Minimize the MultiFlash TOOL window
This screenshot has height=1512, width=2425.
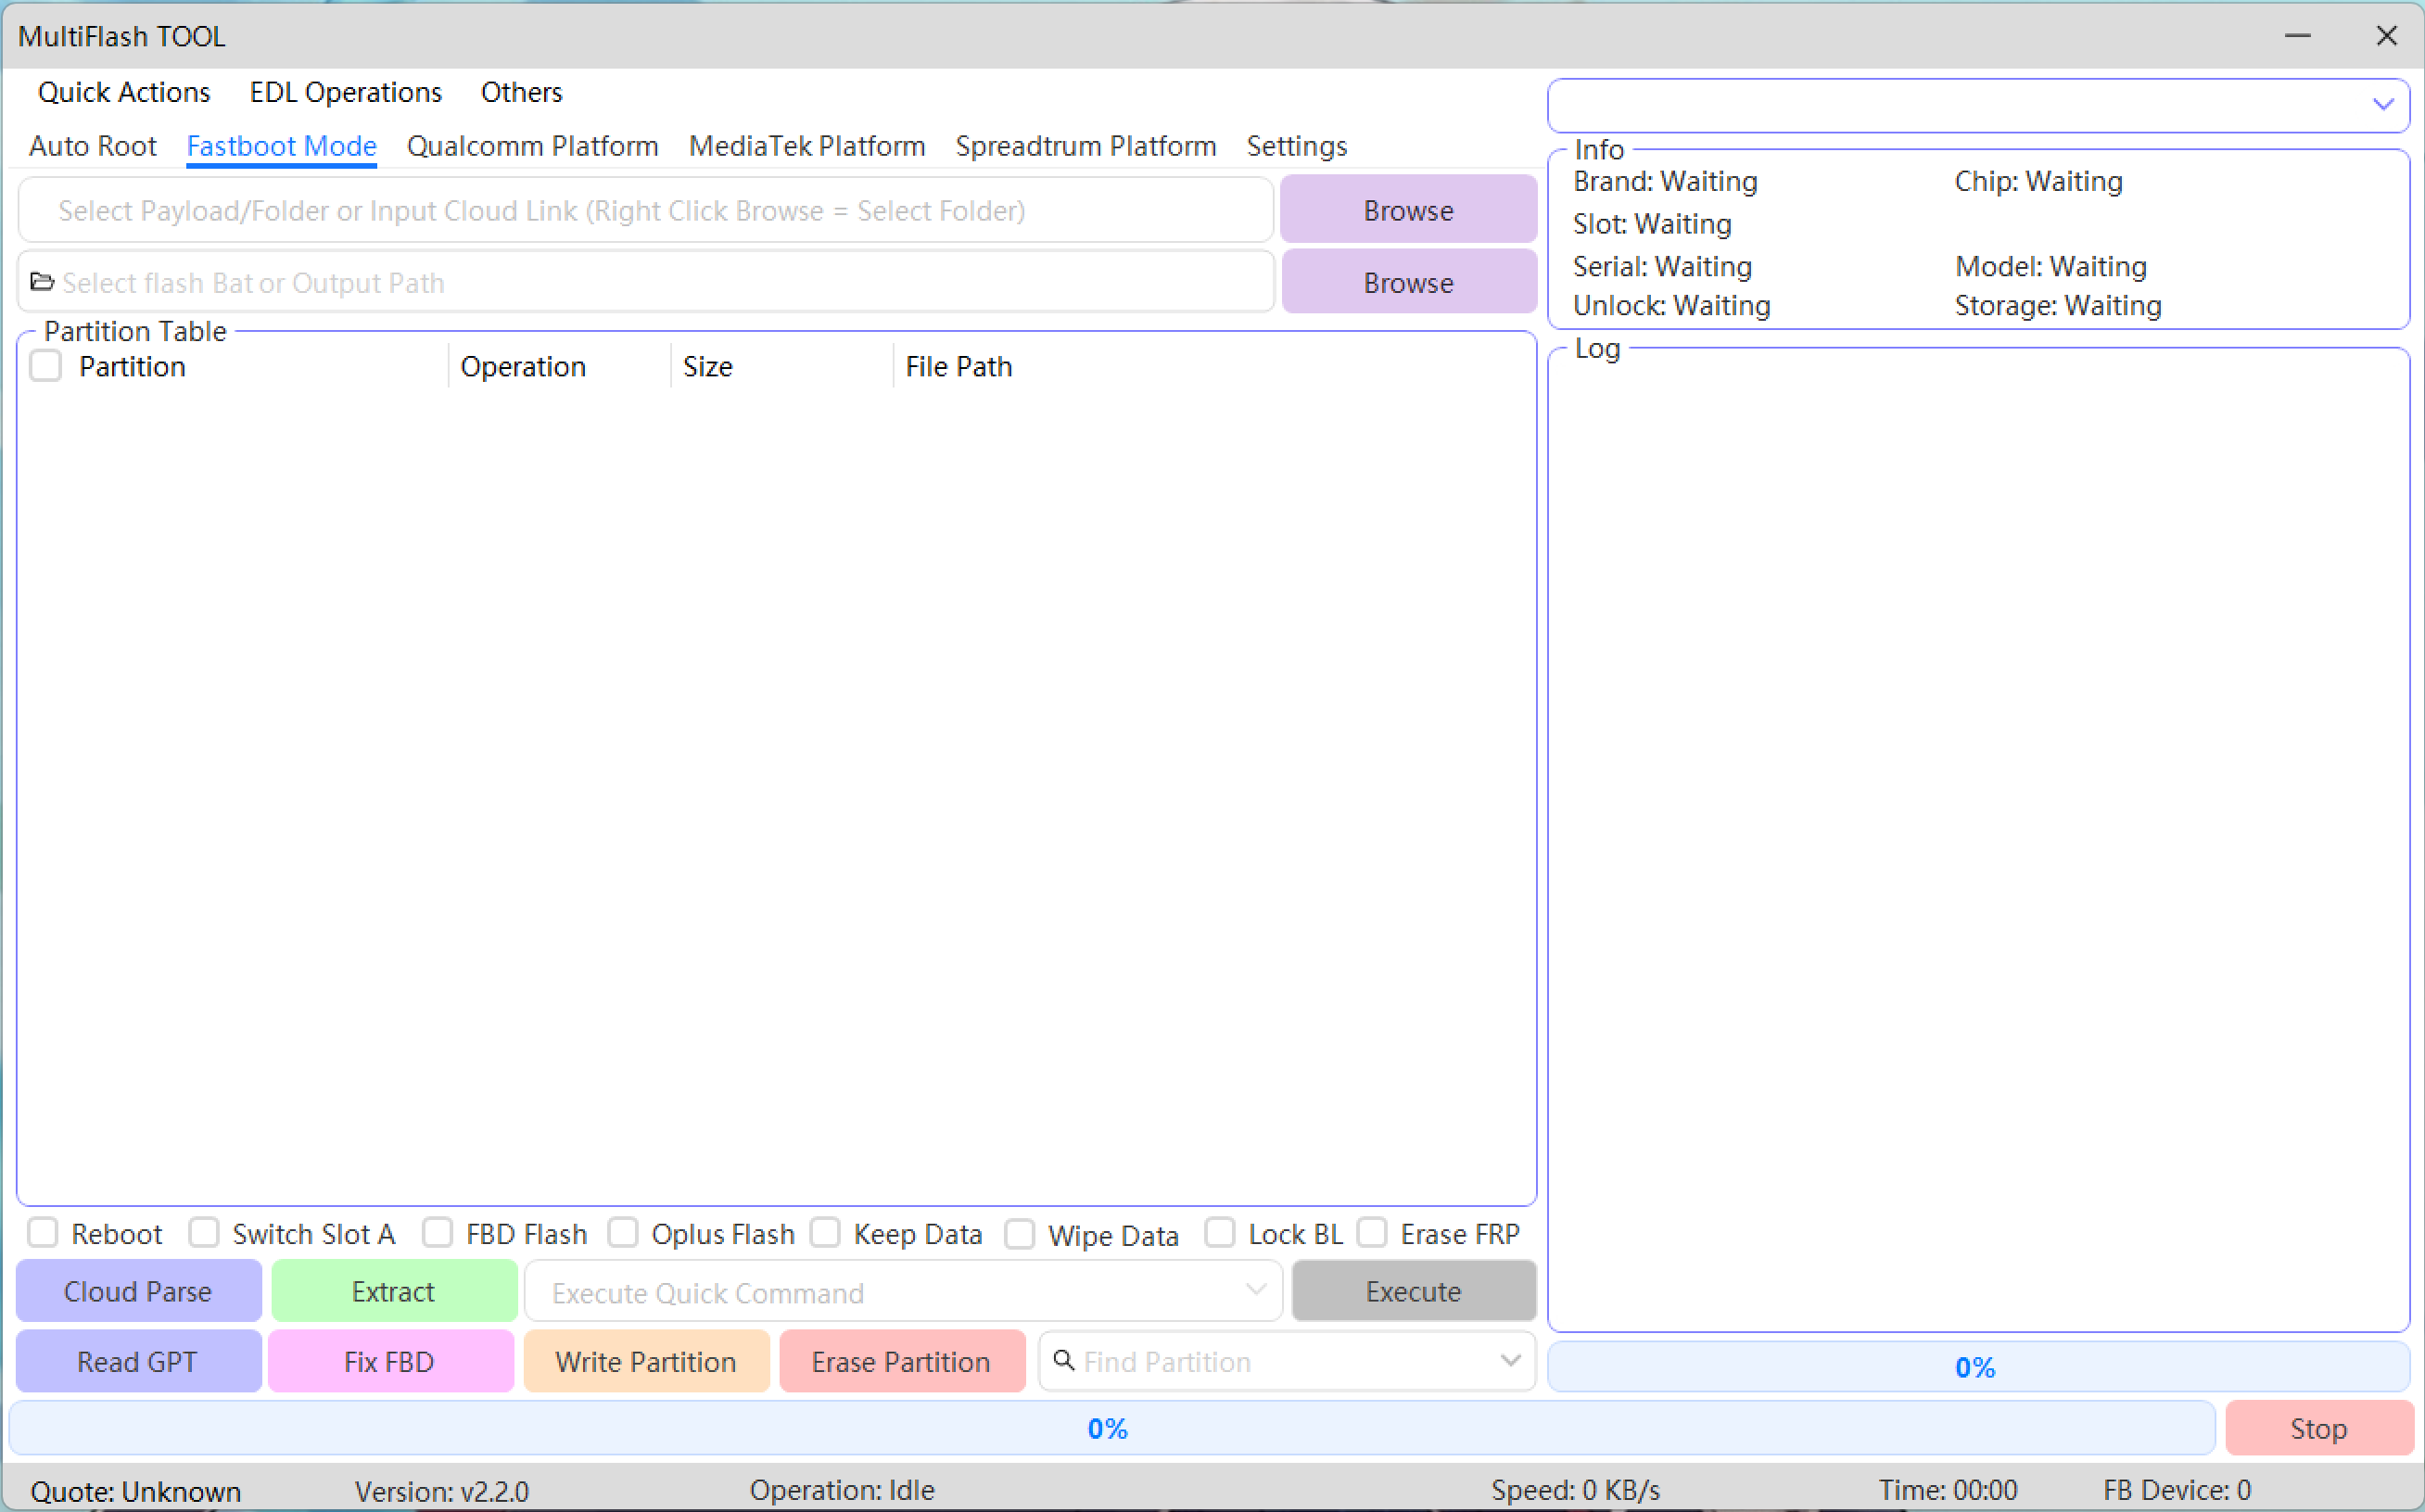point(2297,36)
